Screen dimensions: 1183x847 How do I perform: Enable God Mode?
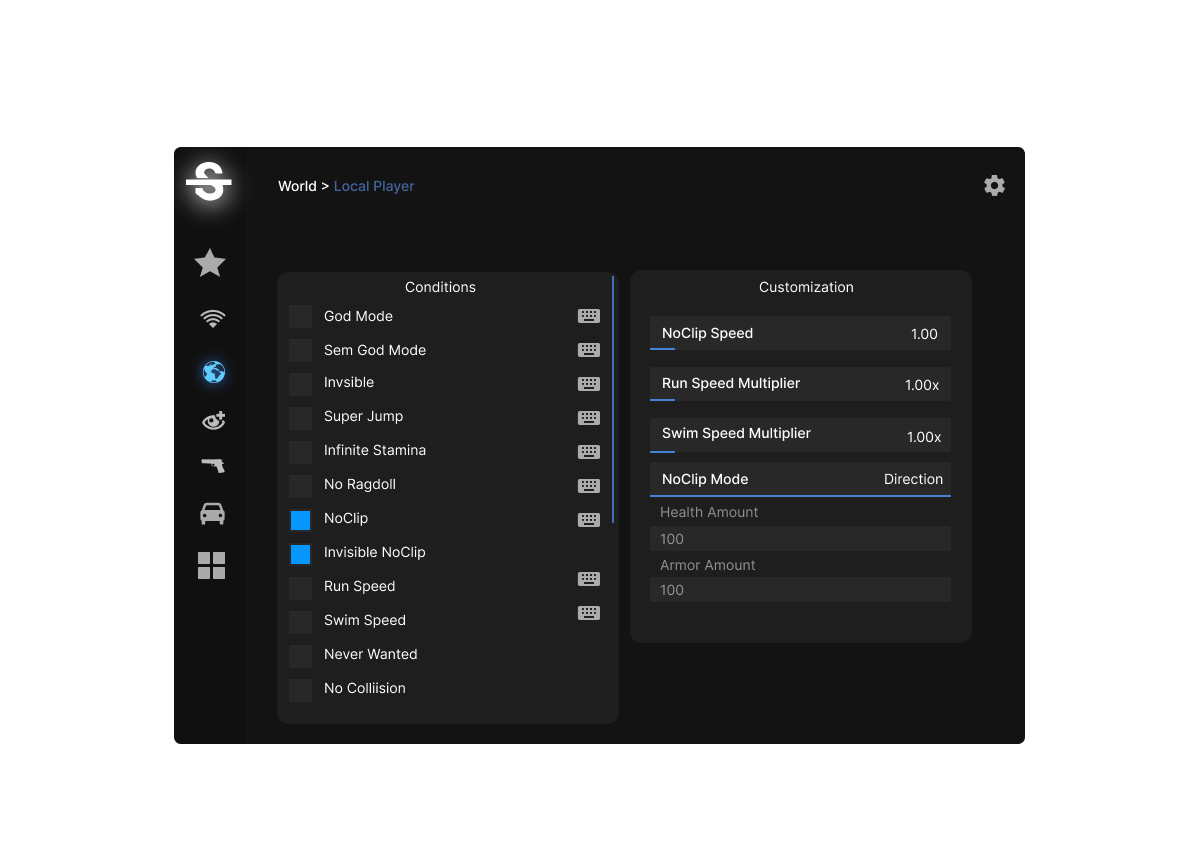300,315
